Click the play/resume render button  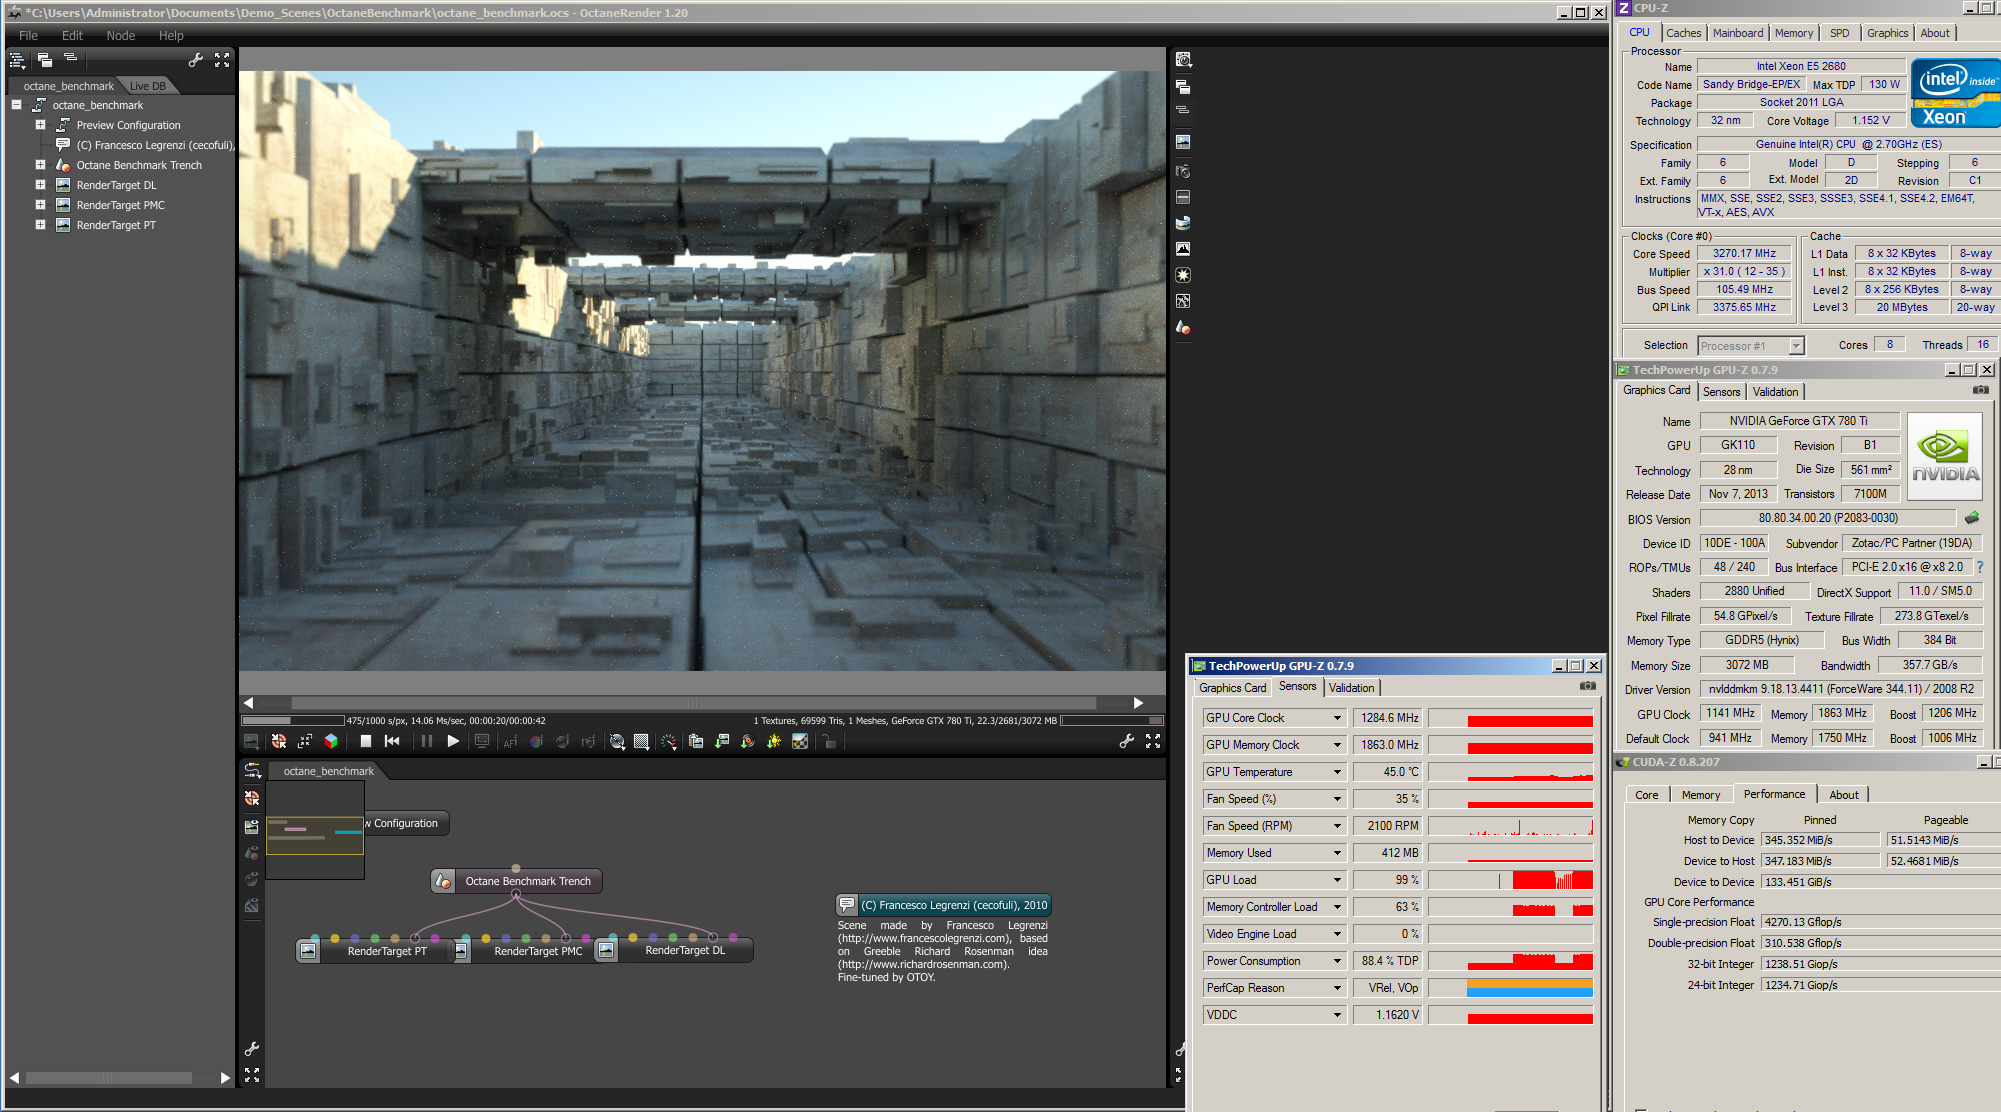453,741
